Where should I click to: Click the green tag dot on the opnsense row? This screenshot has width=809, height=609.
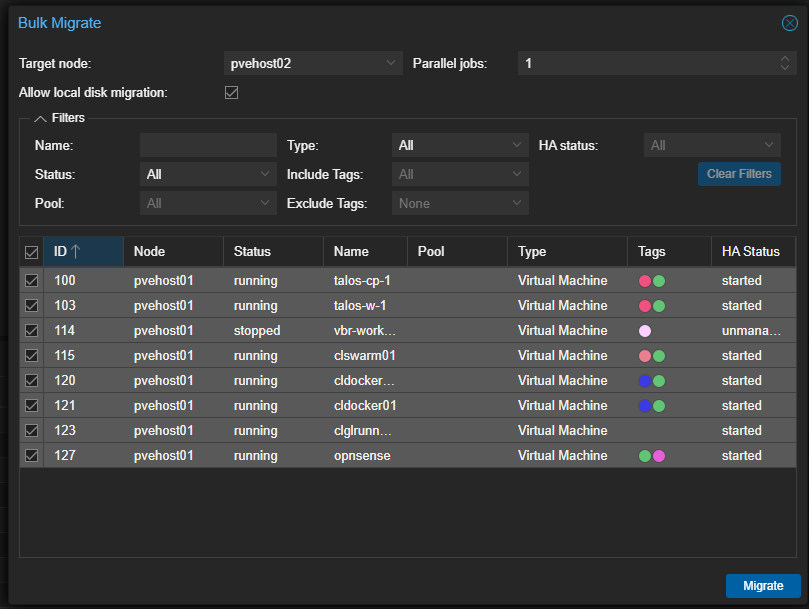644,455
